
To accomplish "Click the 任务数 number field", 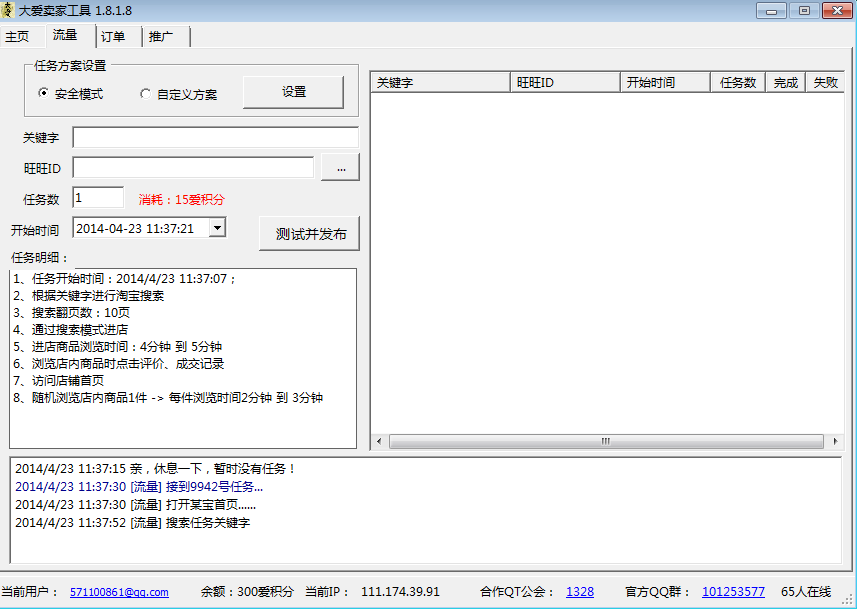I will pos(97,197).
